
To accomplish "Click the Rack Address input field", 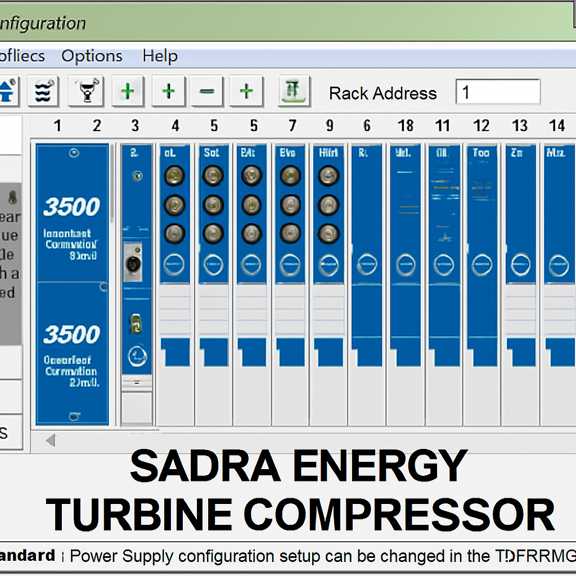I will [x=498, y=92].
